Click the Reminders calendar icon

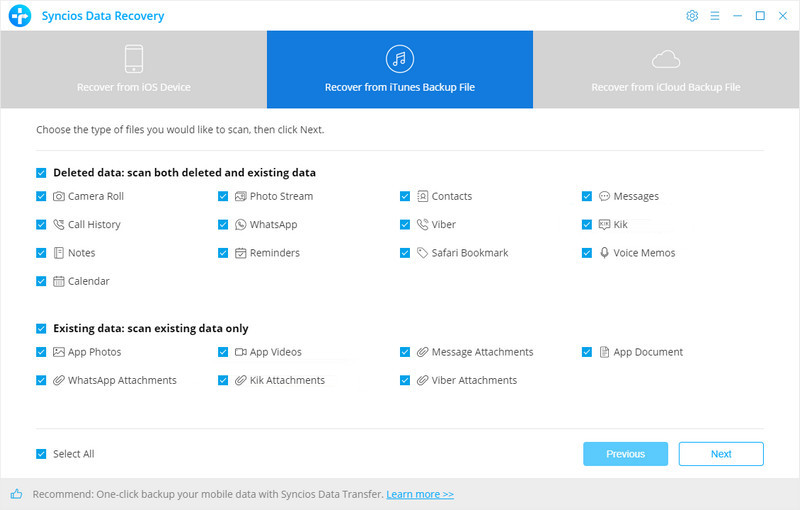coord(240,253)
